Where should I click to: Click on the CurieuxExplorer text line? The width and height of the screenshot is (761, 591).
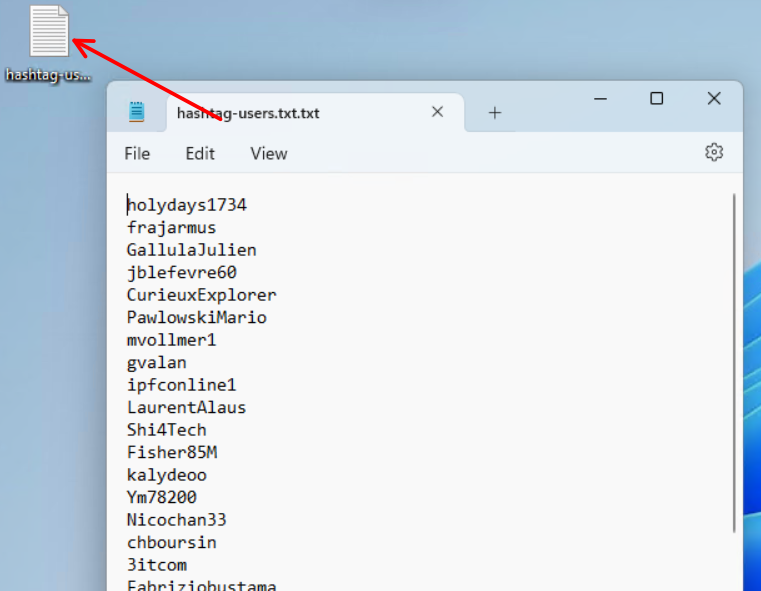[201, 295]
